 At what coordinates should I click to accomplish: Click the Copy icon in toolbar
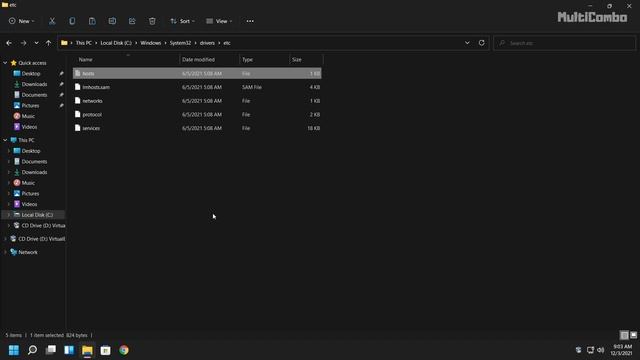pos(72,21)
